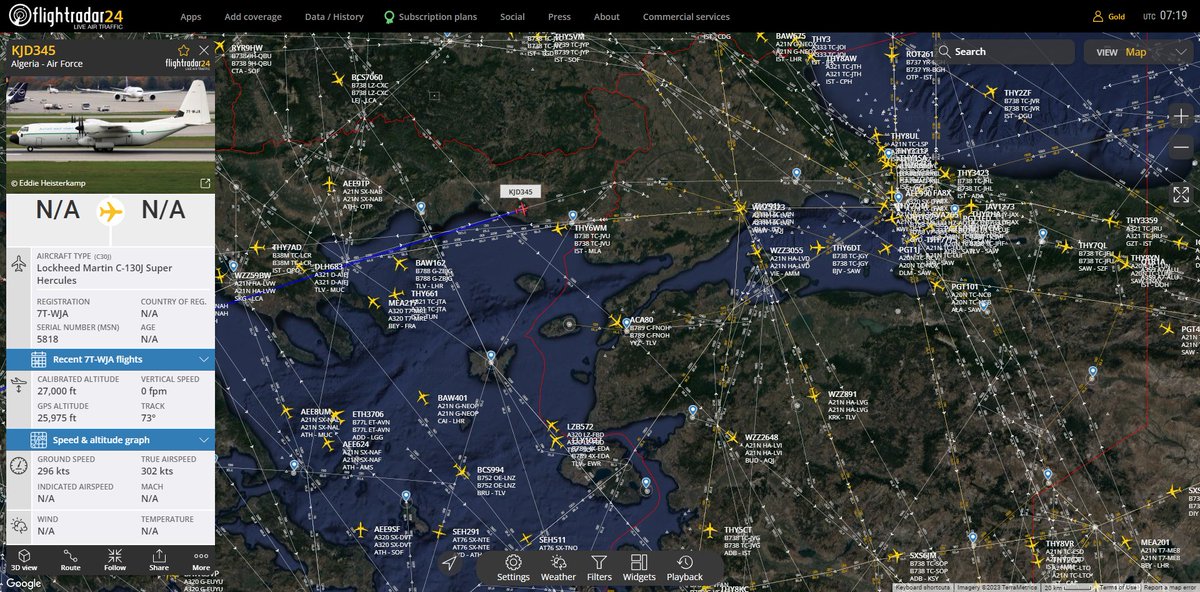Open the About menu

607,17
